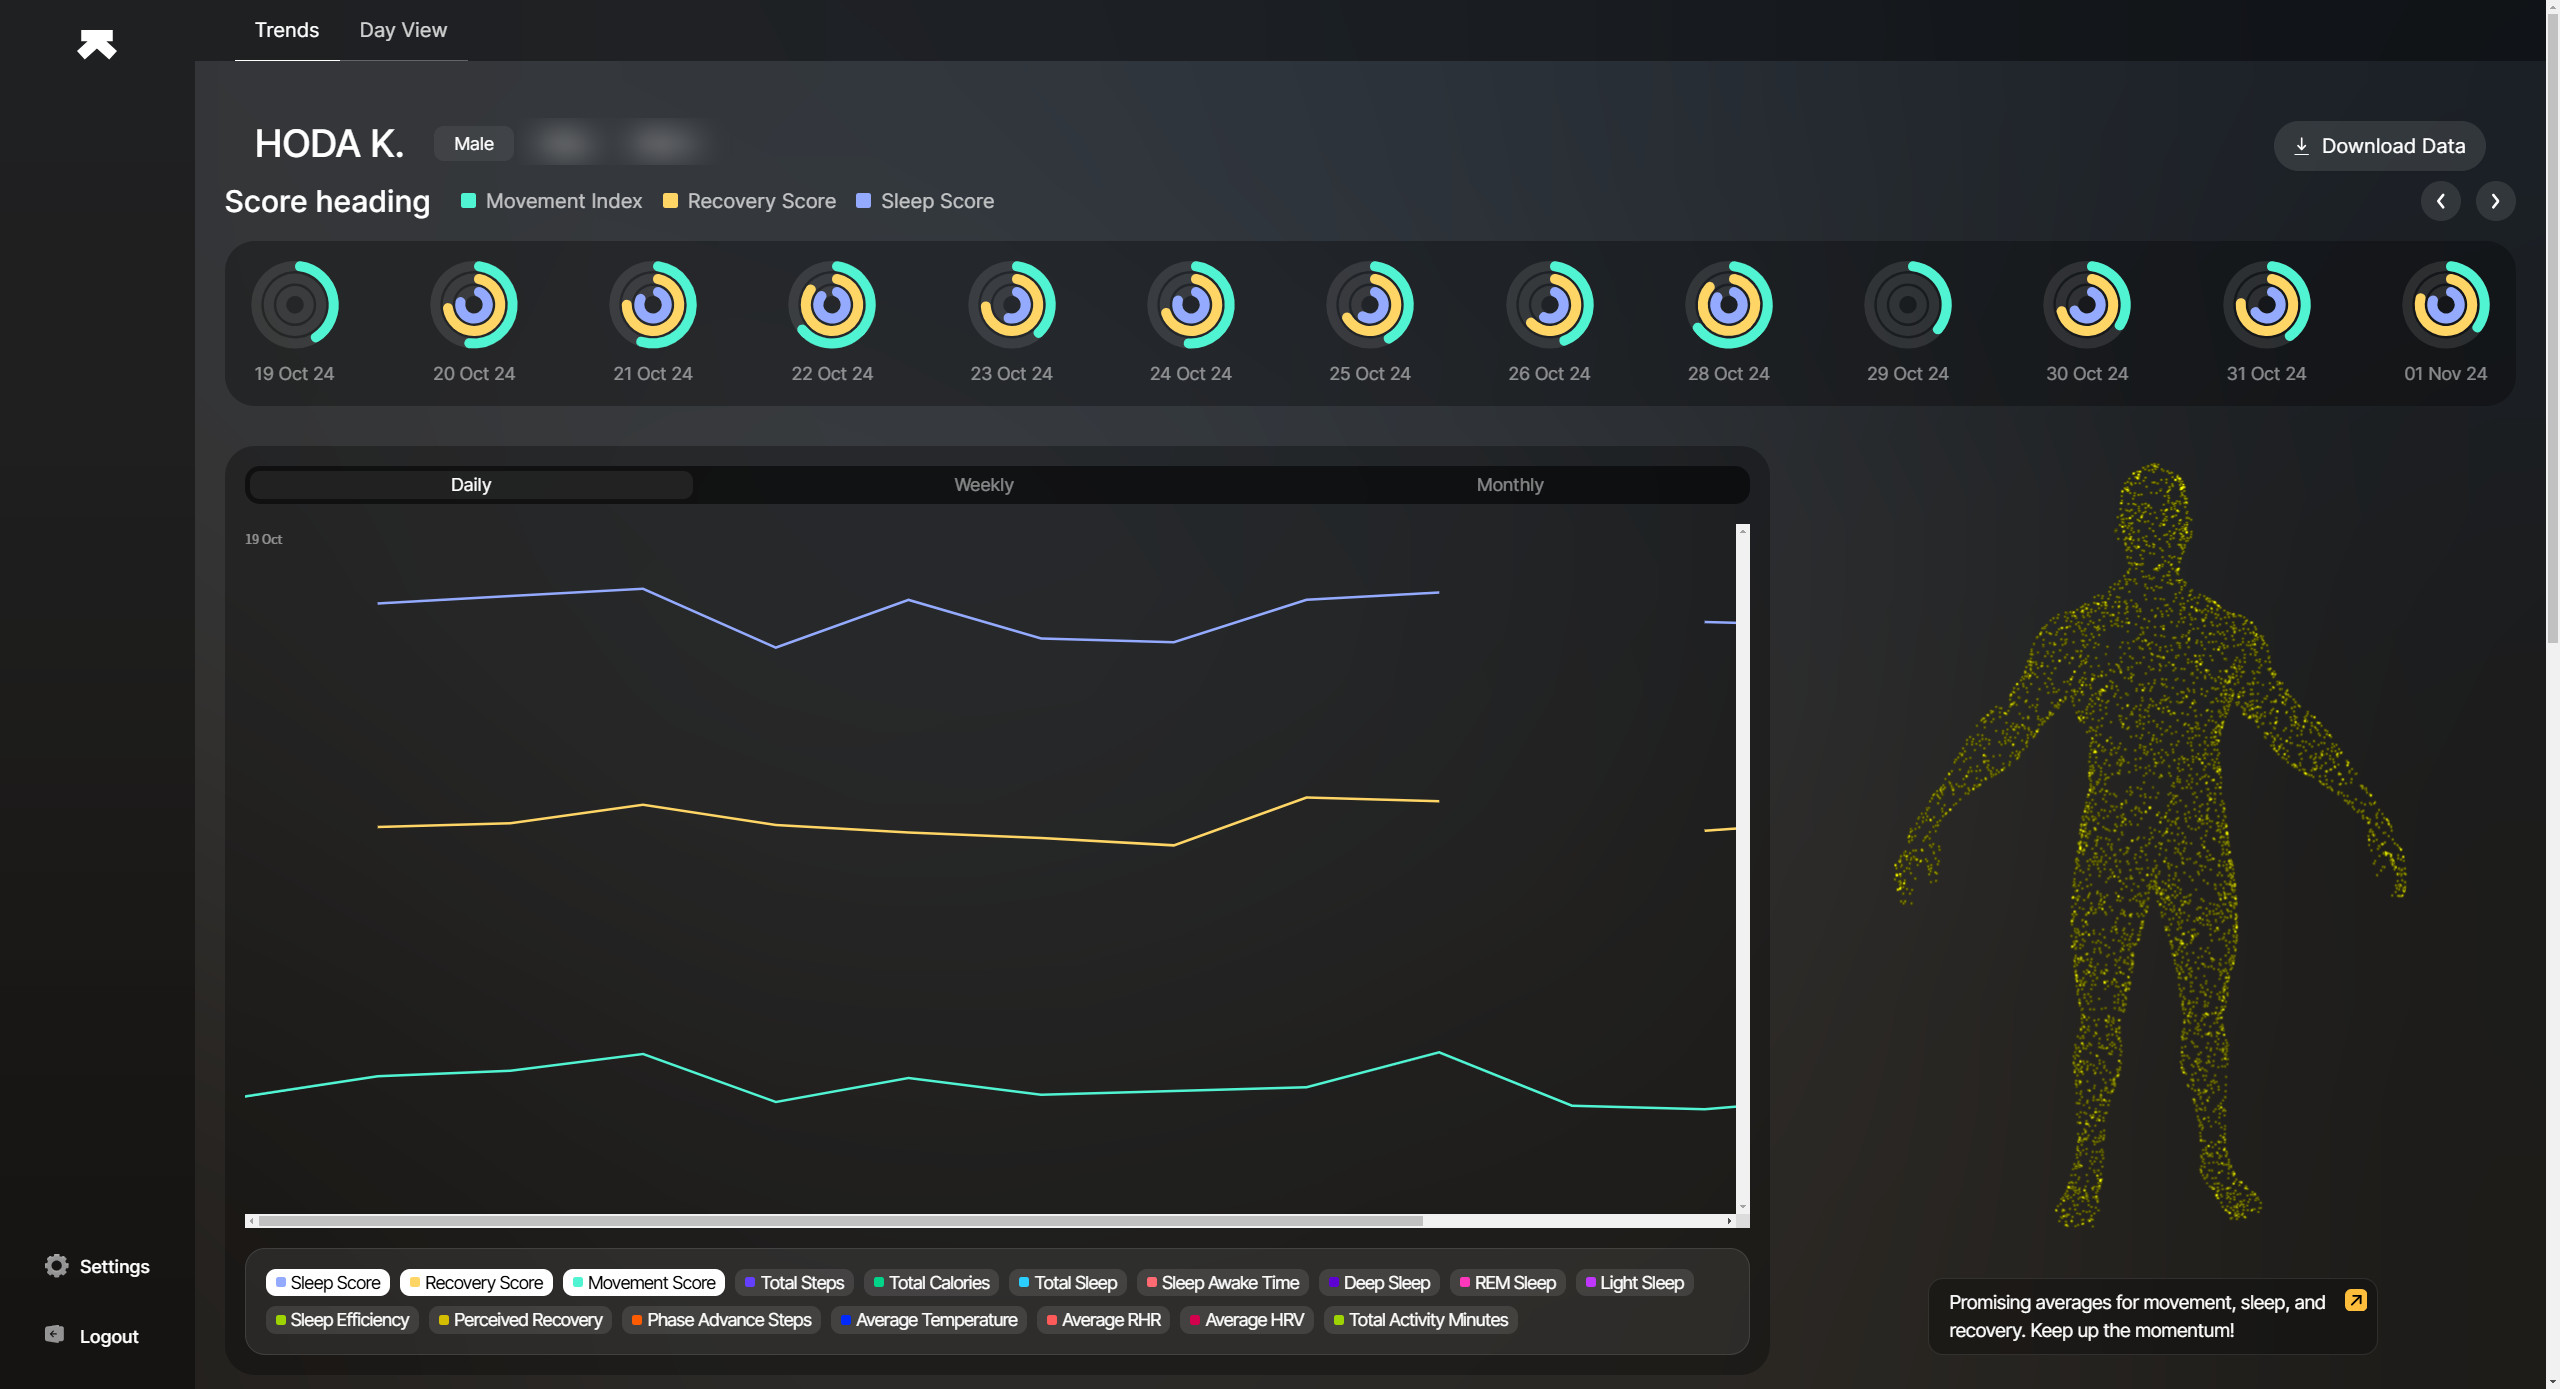Switch chart to Weekly view
This screenshot has width=2560, height=1389.
pos(983,485)
